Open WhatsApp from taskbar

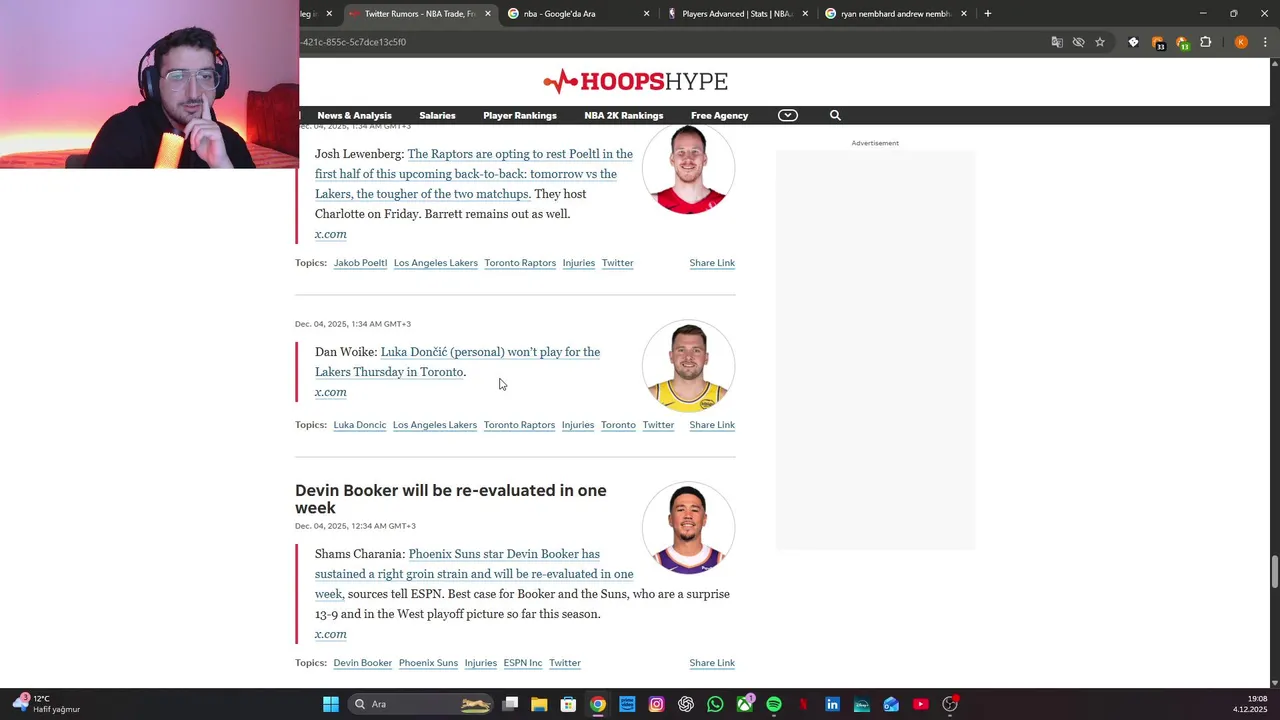click(715, 704)
